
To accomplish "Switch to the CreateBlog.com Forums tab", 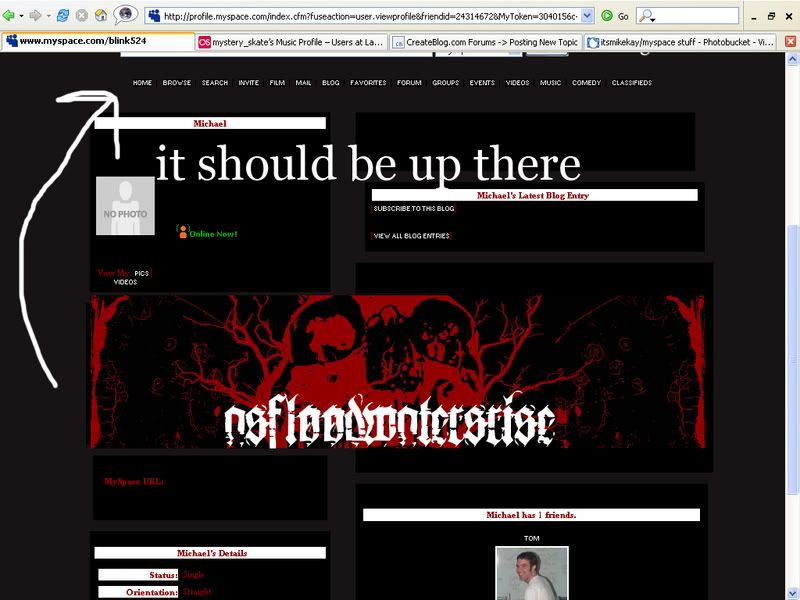I will pyautogui.click(x=484, y=42).
